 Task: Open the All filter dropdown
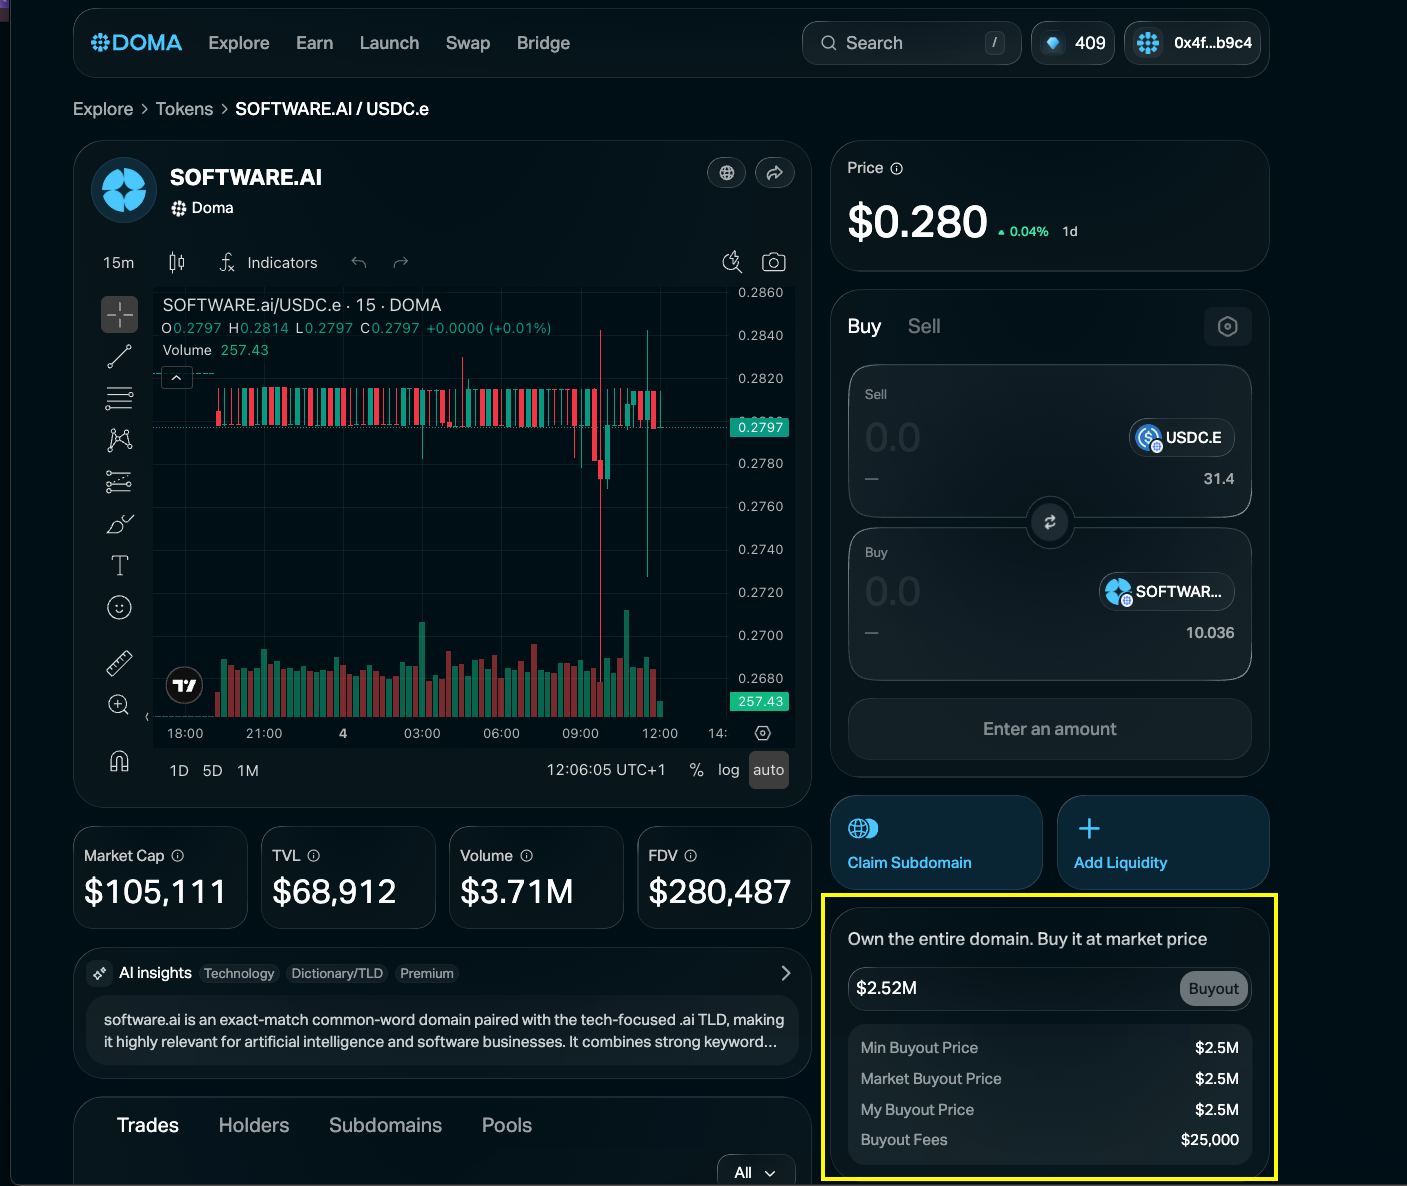coord(756,1172)
